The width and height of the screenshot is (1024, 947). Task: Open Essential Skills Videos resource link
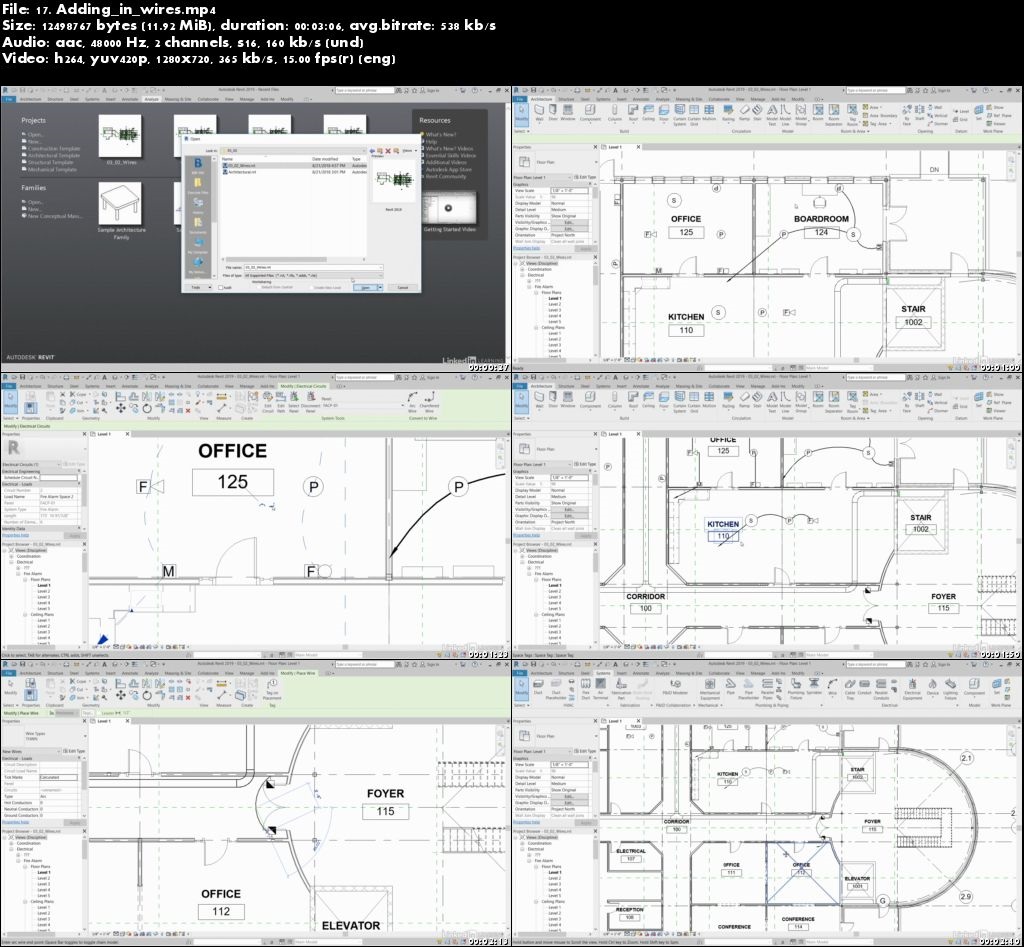[451, 155]
